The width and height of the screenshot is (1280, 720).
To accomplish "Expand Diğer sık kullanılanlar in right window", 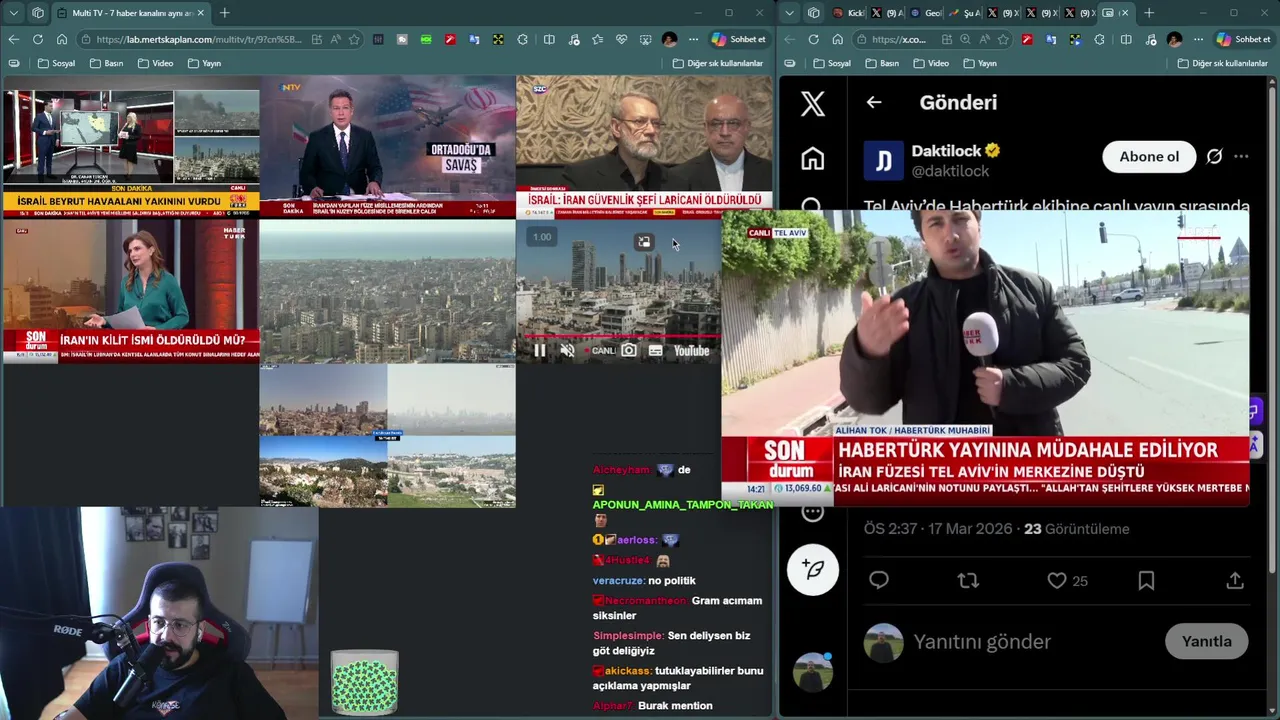I will pyautogui.click(x=1222, y=63).
